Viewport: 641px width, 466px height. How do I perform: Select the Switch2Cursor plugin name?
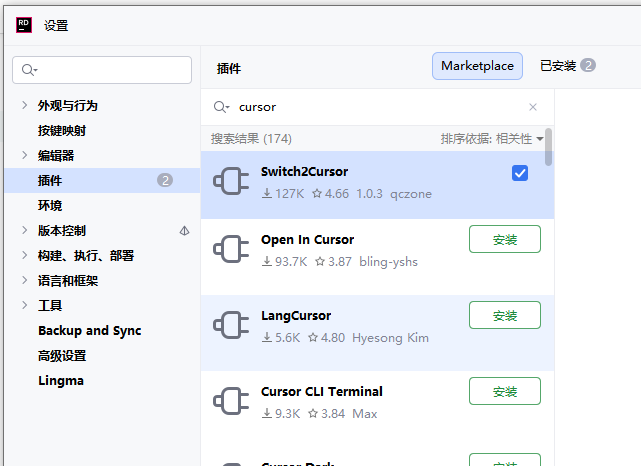tap(305, 172)
